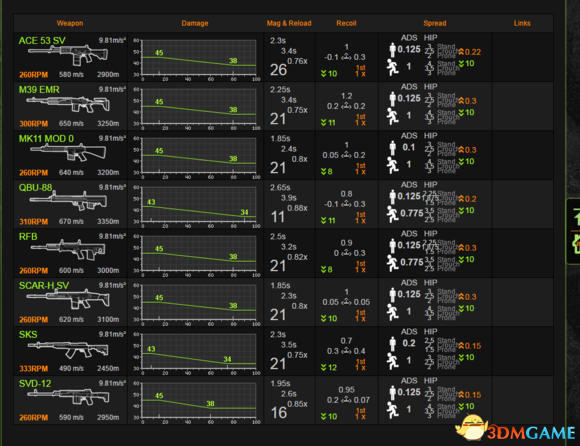Click 0.88x reload multiplier in QBU-88 row
The image size is (580, 446).
(x=297, y=208)
